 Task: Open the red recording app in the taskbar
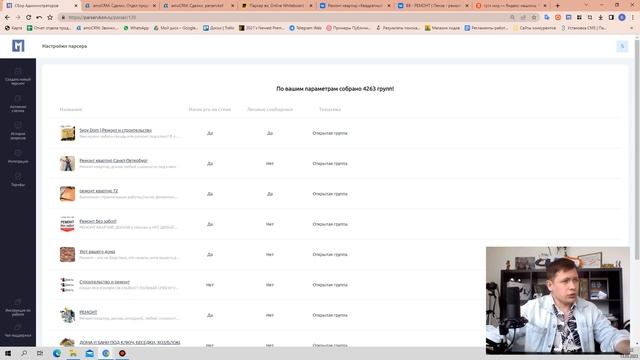point(122,353)
